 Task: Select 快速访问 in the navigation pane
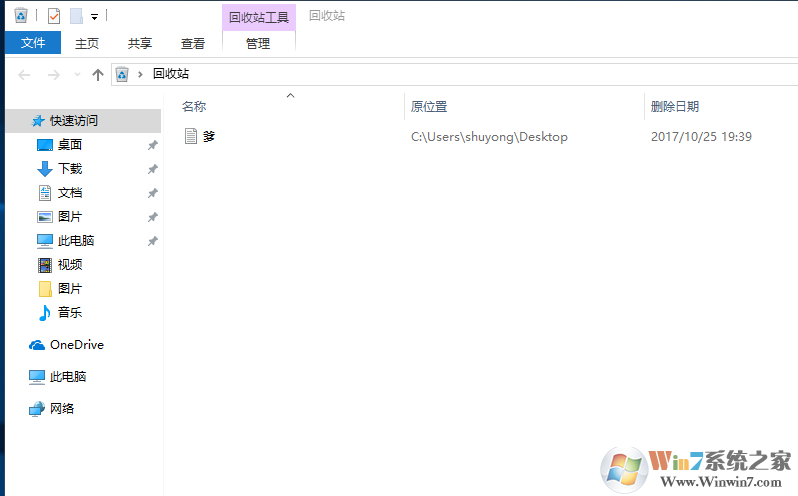coord(83,121)
